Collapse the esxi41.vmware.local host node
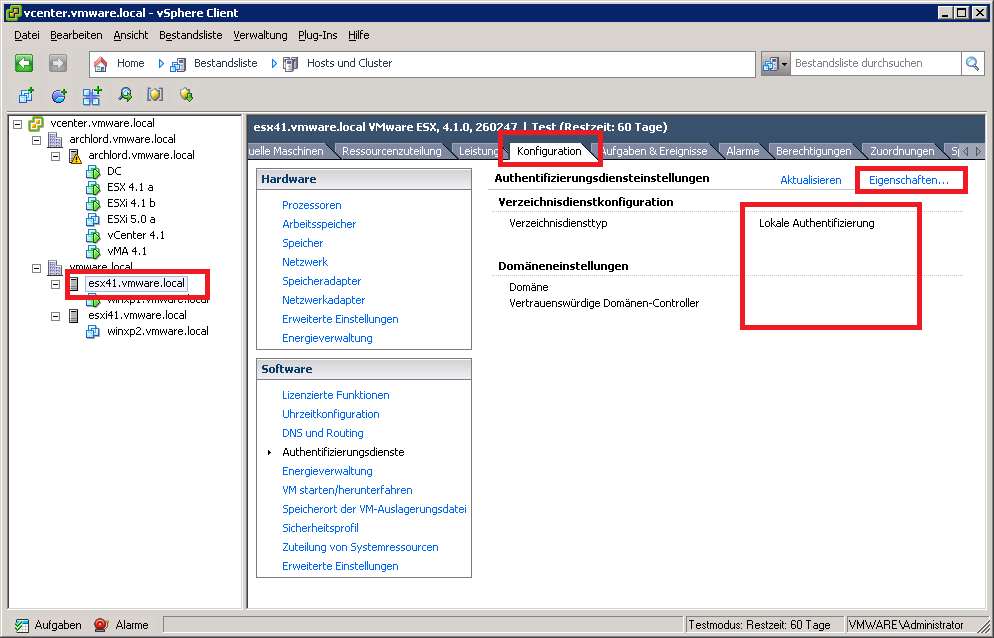Screen dimensions: 994x638 (x=56, y=315)
